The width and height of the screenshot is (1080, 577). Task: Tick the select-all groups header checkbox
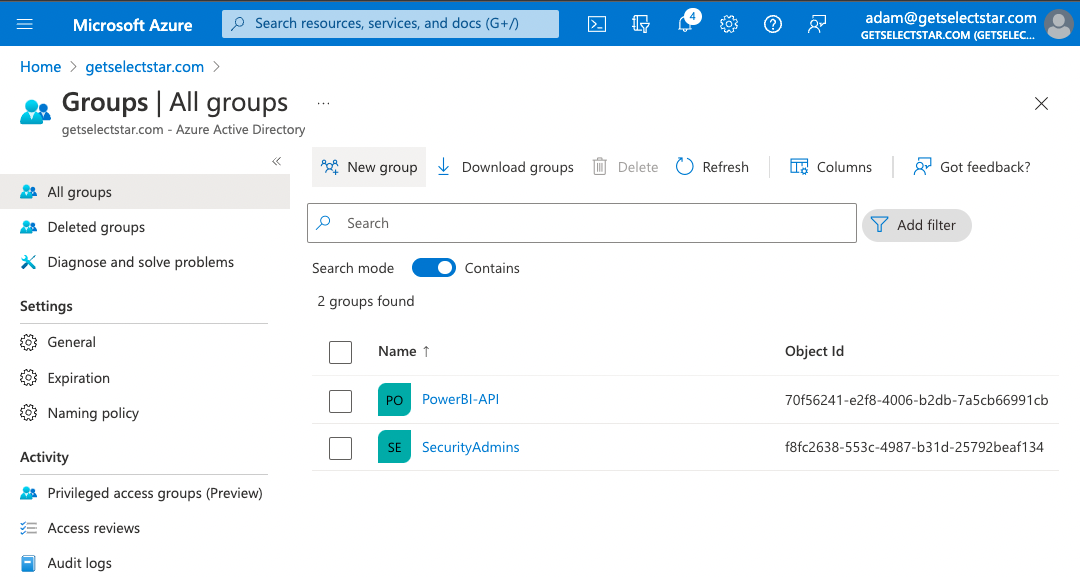click(x=340, y=352)
